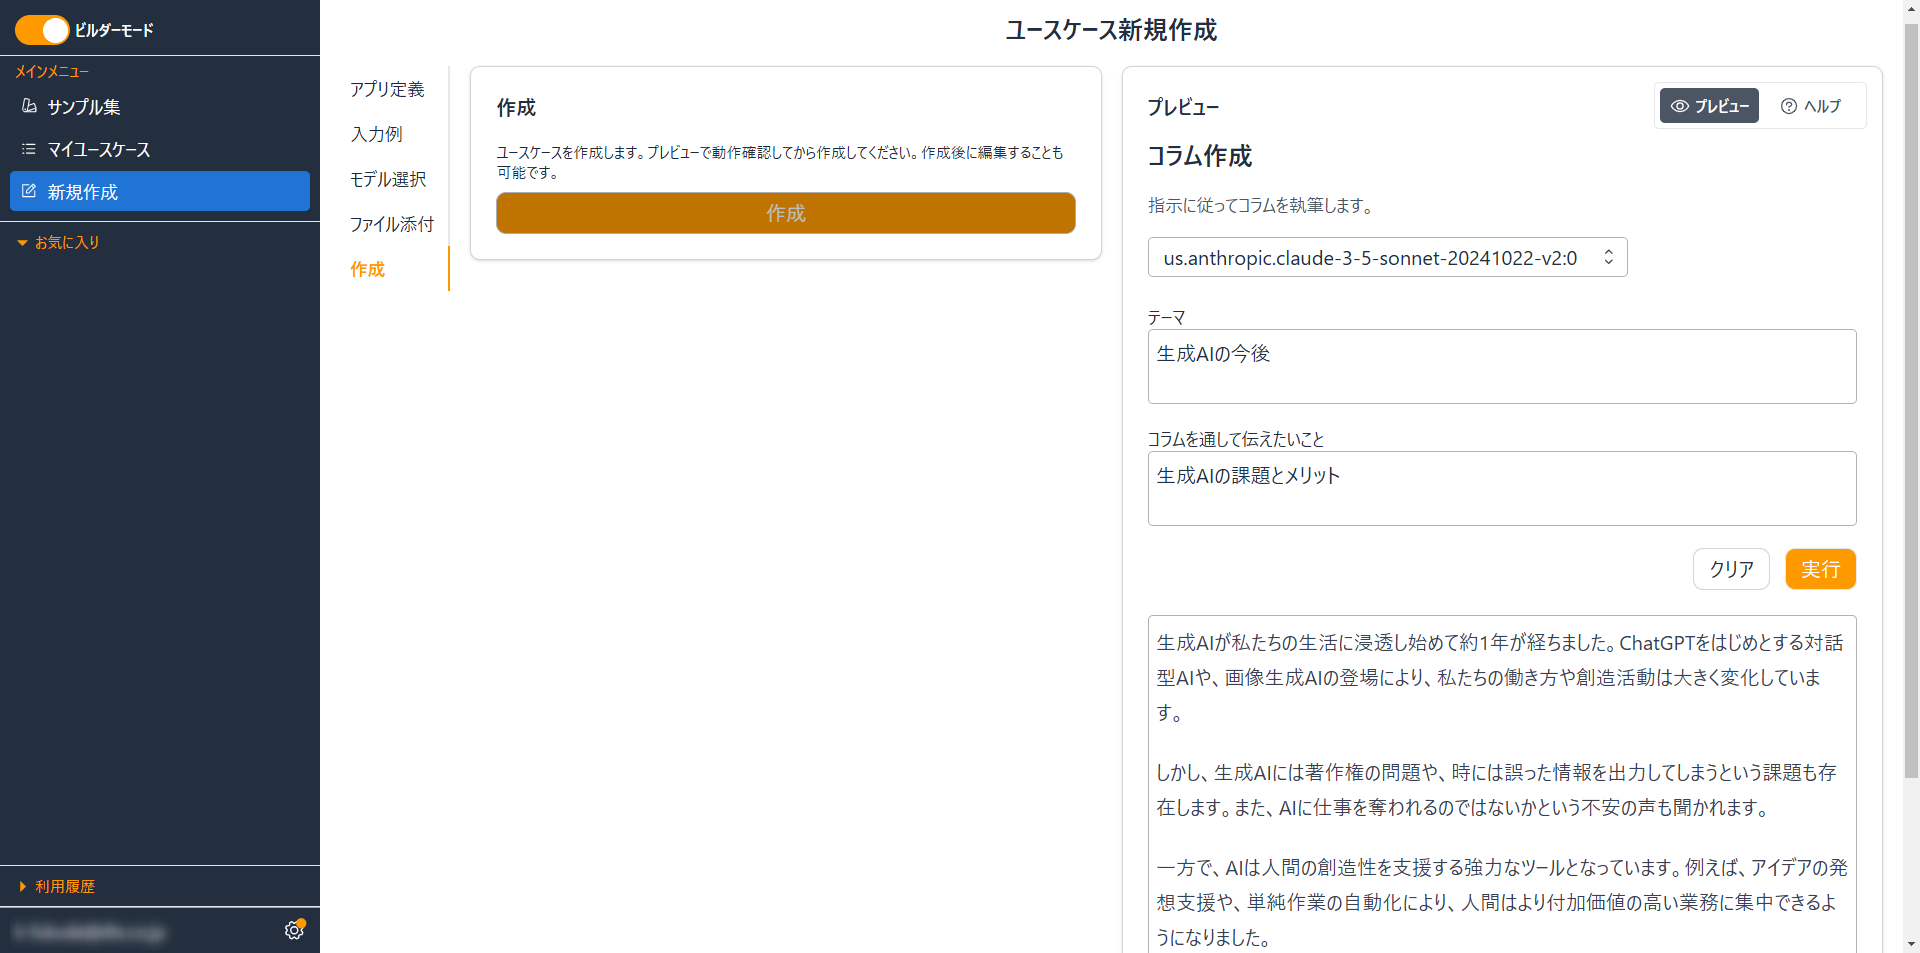Click the メインメニュー heading
1920x953 pixels.
52,72
